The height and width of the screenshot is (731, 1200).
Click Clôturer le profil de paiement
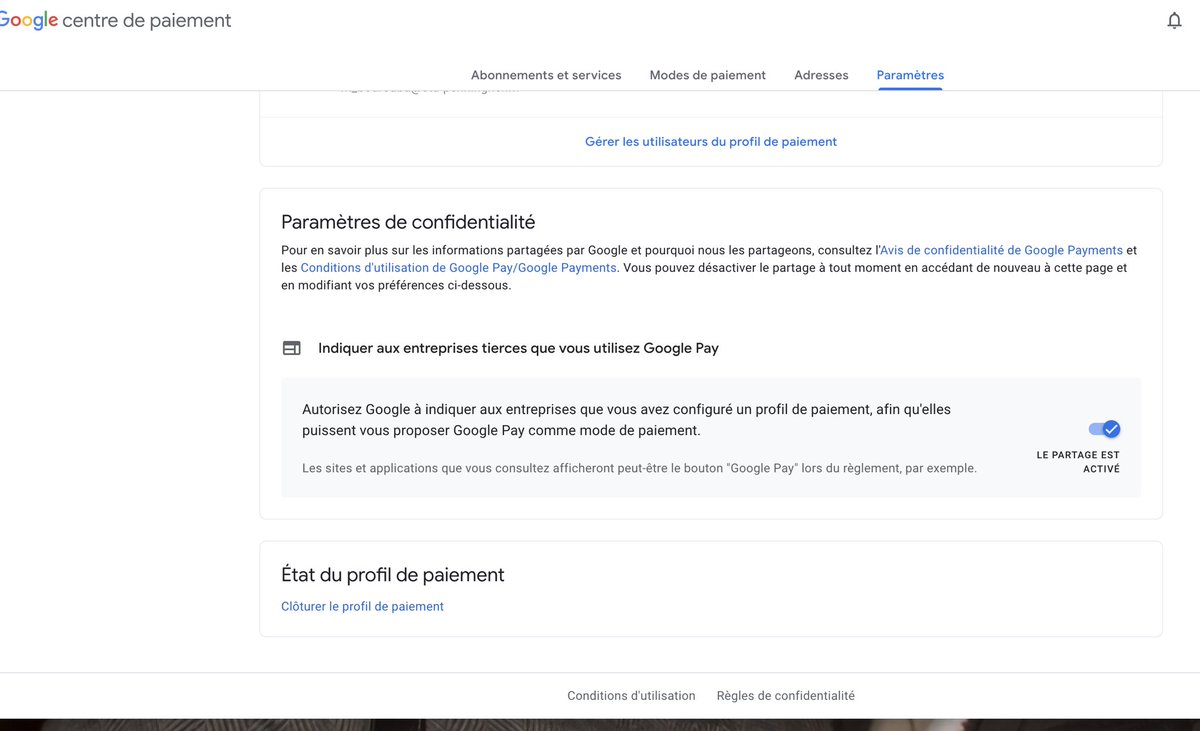[x=363, y=606]
